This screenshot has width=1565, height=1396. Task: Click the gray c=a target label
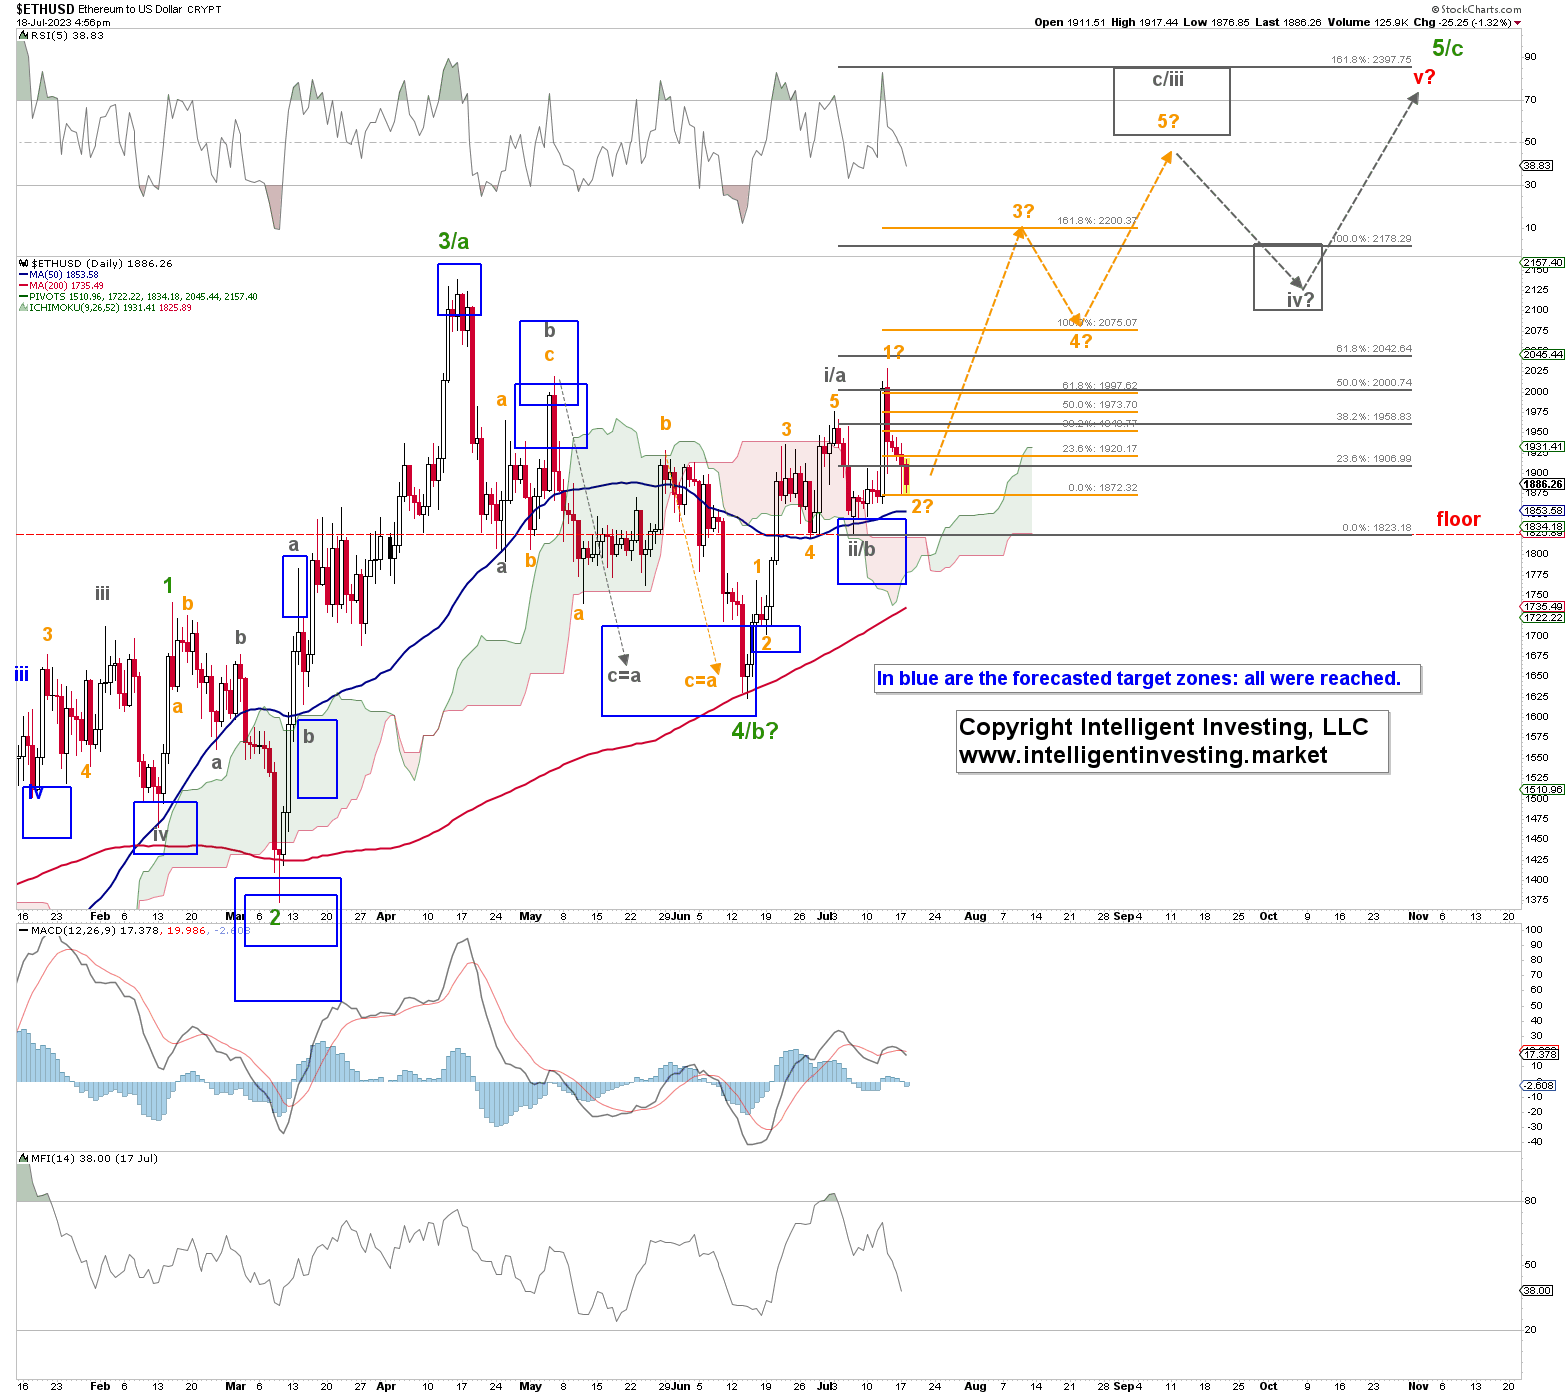click(624, 676)
